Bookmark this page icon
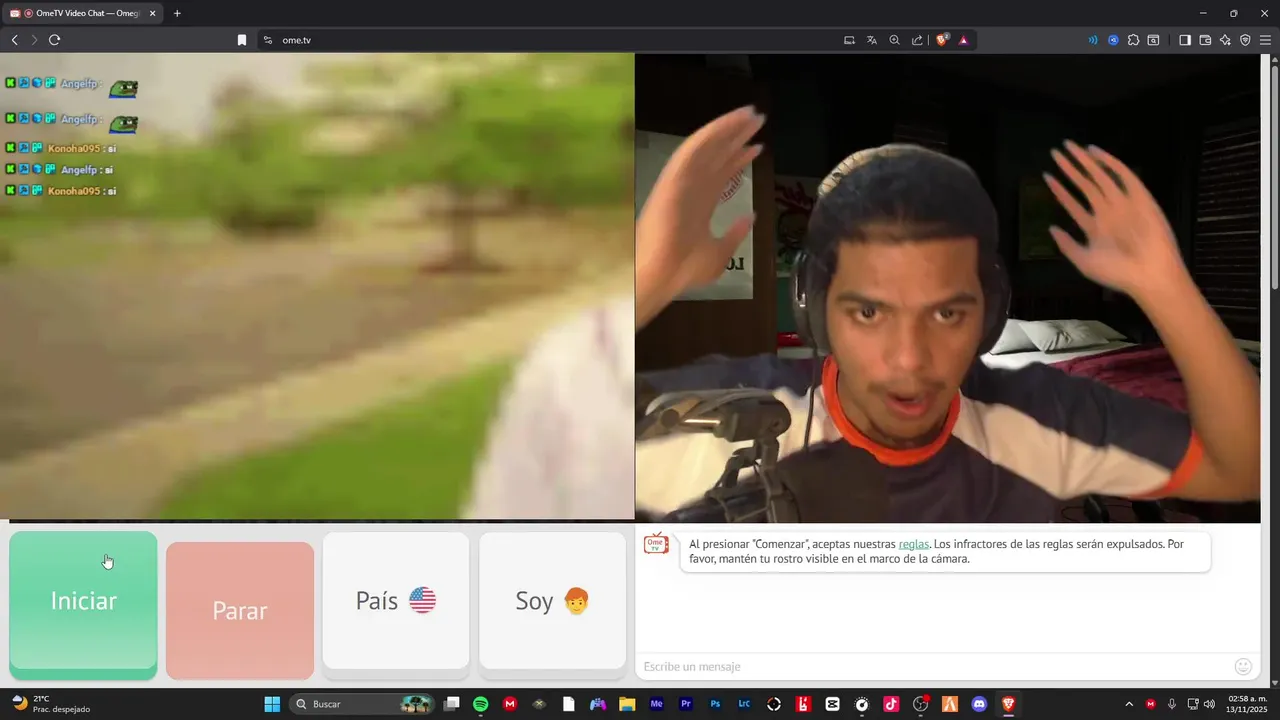1280x720 pixels. click(x=241, y=40)
